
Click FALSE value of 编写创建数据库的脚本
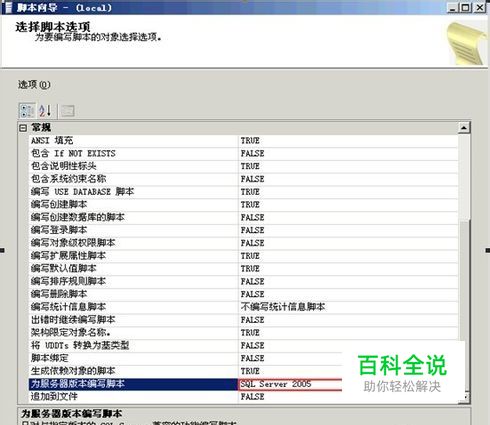252,217
